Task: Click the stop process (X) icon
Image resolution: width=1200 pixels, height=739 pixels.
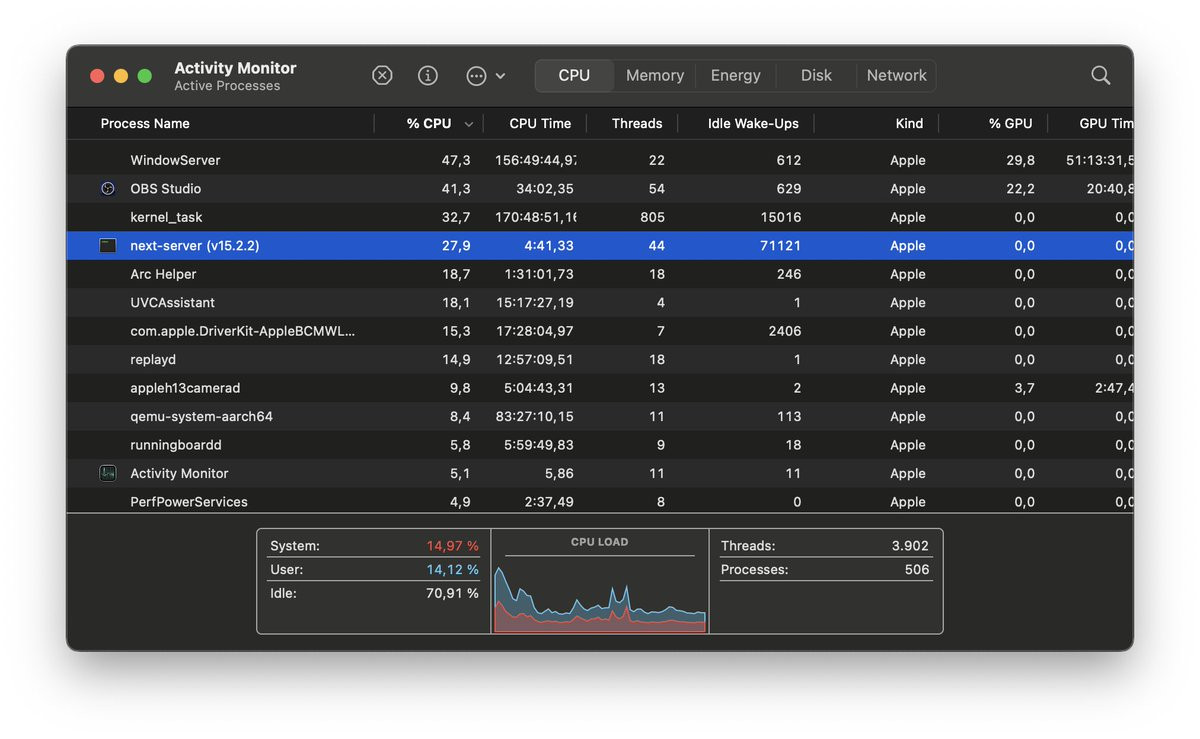Action: 382,75
